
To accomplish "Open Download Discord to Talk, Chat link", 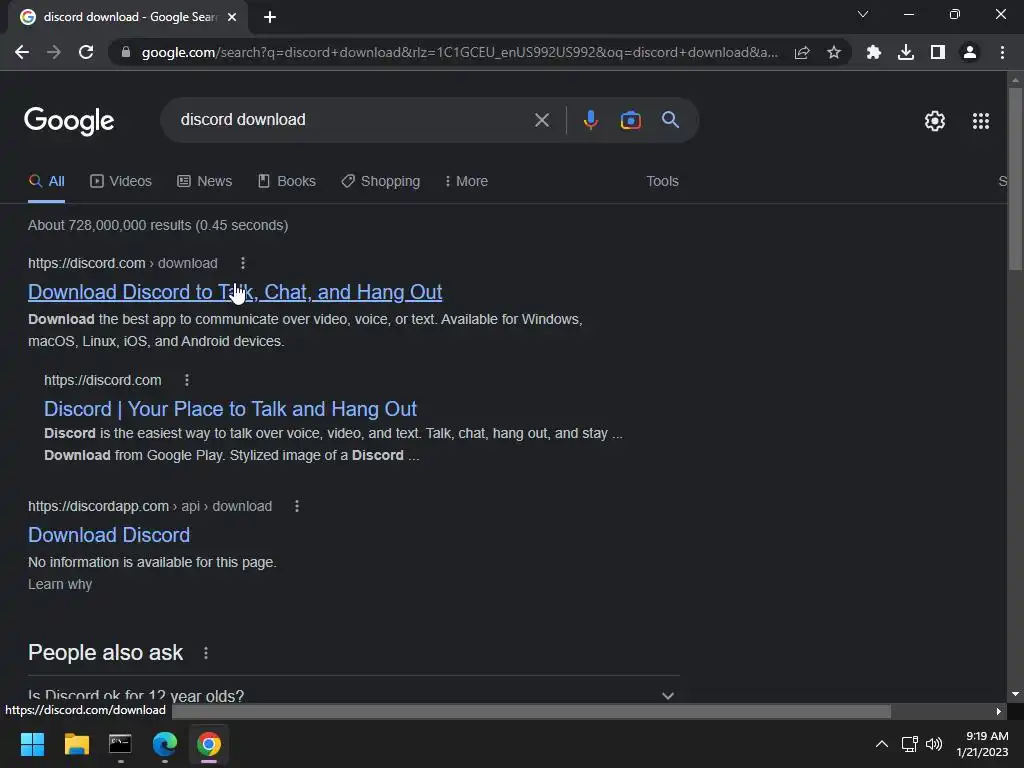I will [235, 292].
